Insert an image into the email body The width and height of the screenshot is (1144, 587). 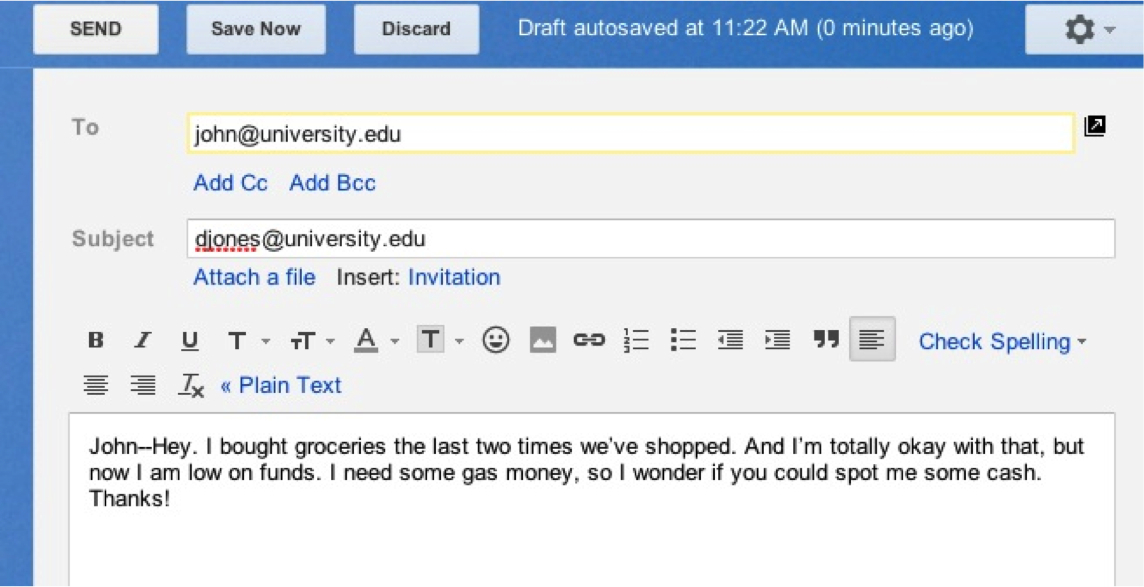pyautogui.click(x=541, y=340)
